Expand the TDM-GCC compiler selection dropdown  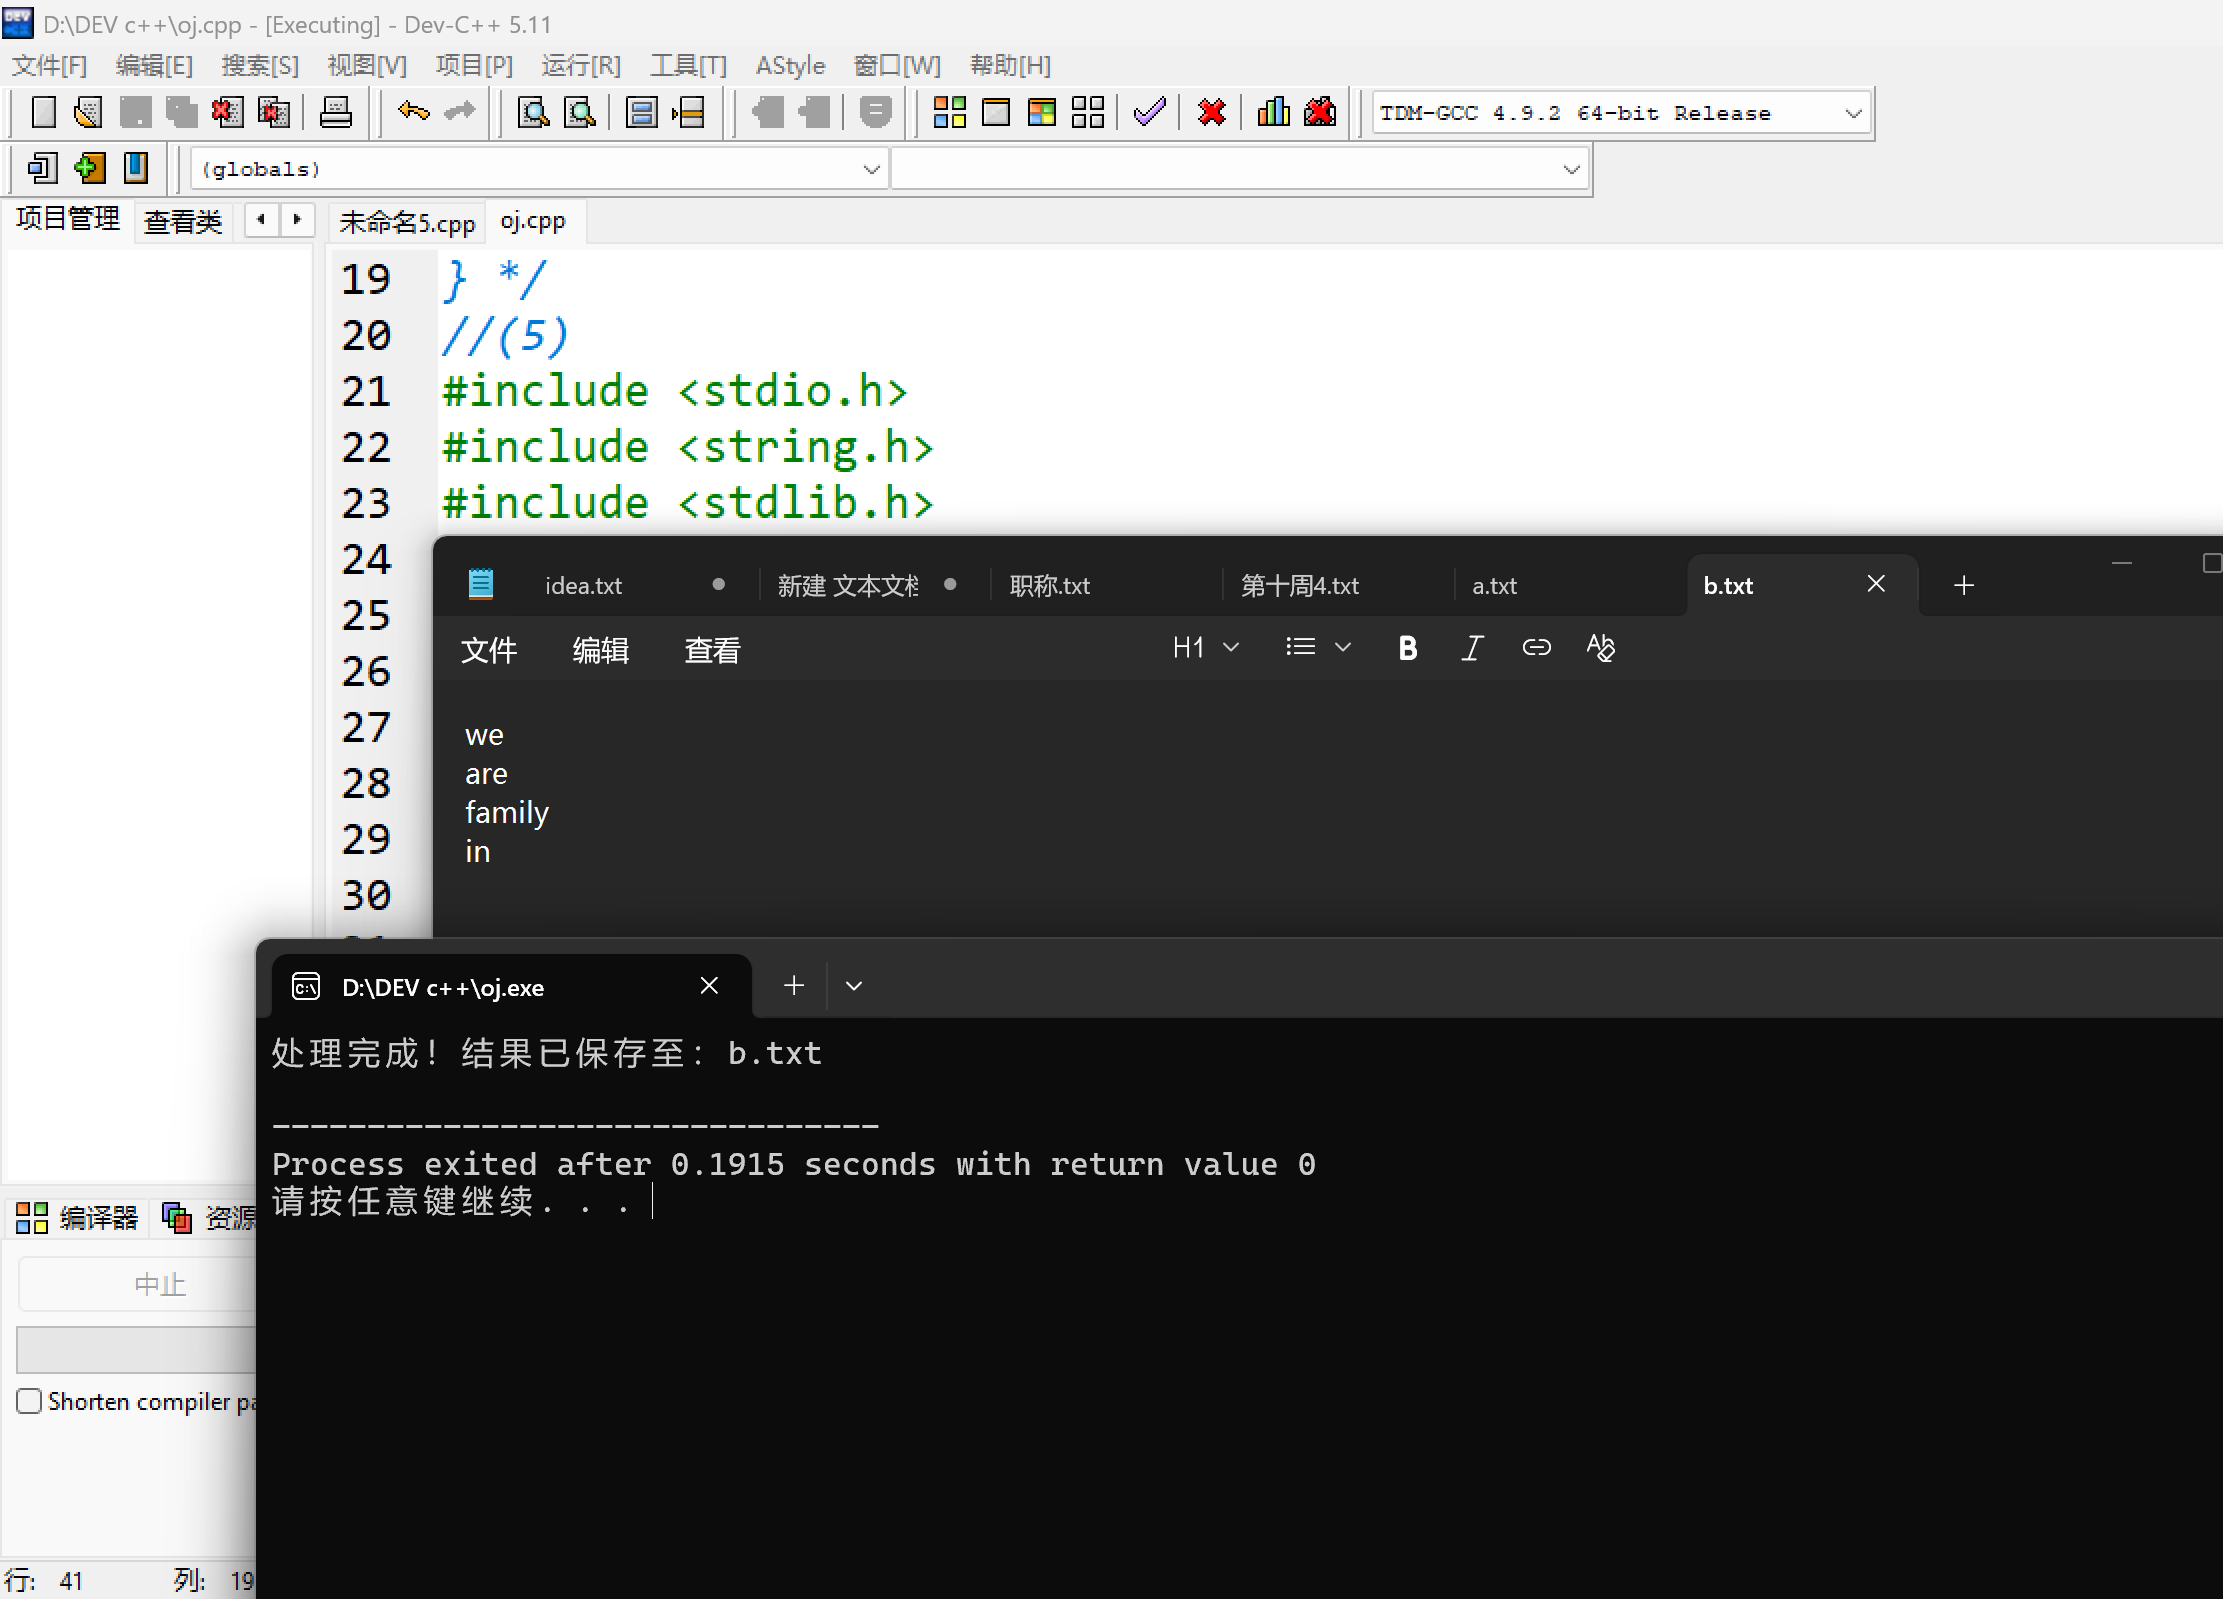click(x=1853, y=114)
